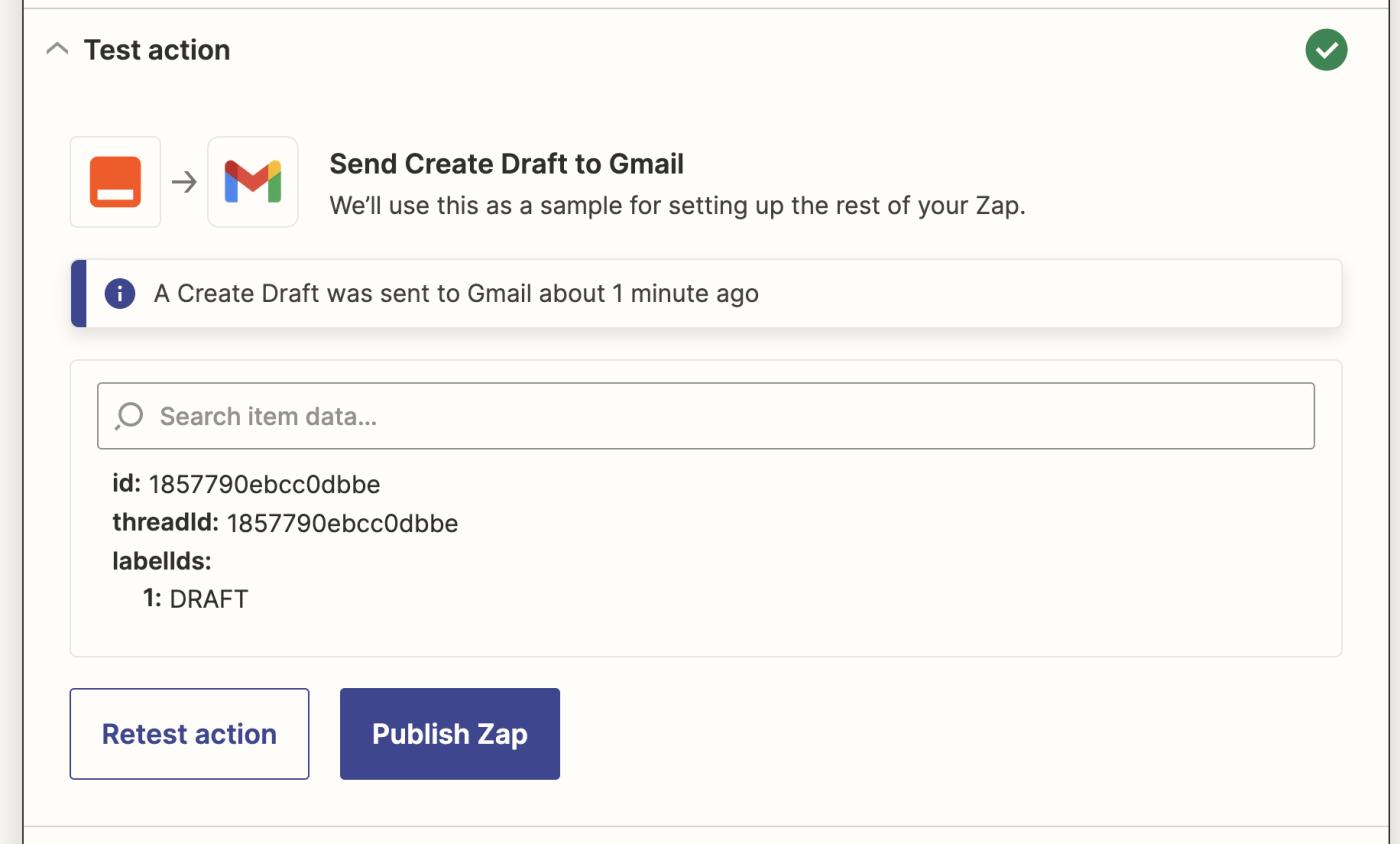Select the id value 1857790ebcc0dbbe
This screenshot has width=1400, height=844.
264,485
